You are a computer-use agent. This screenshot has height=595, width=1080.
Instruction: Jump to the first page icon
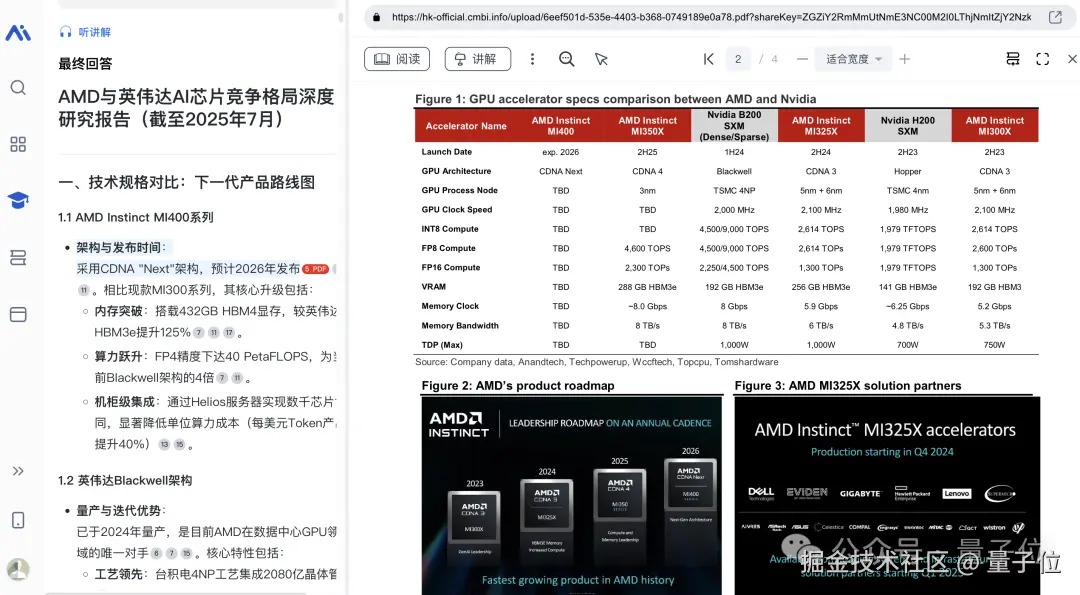(x=708, y=59)
